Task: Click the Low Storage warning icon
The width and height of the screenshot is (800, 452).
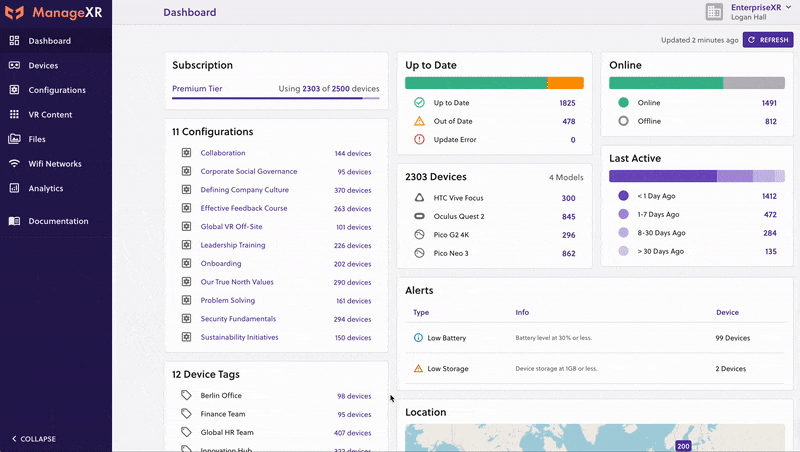Action: point(418,368)
